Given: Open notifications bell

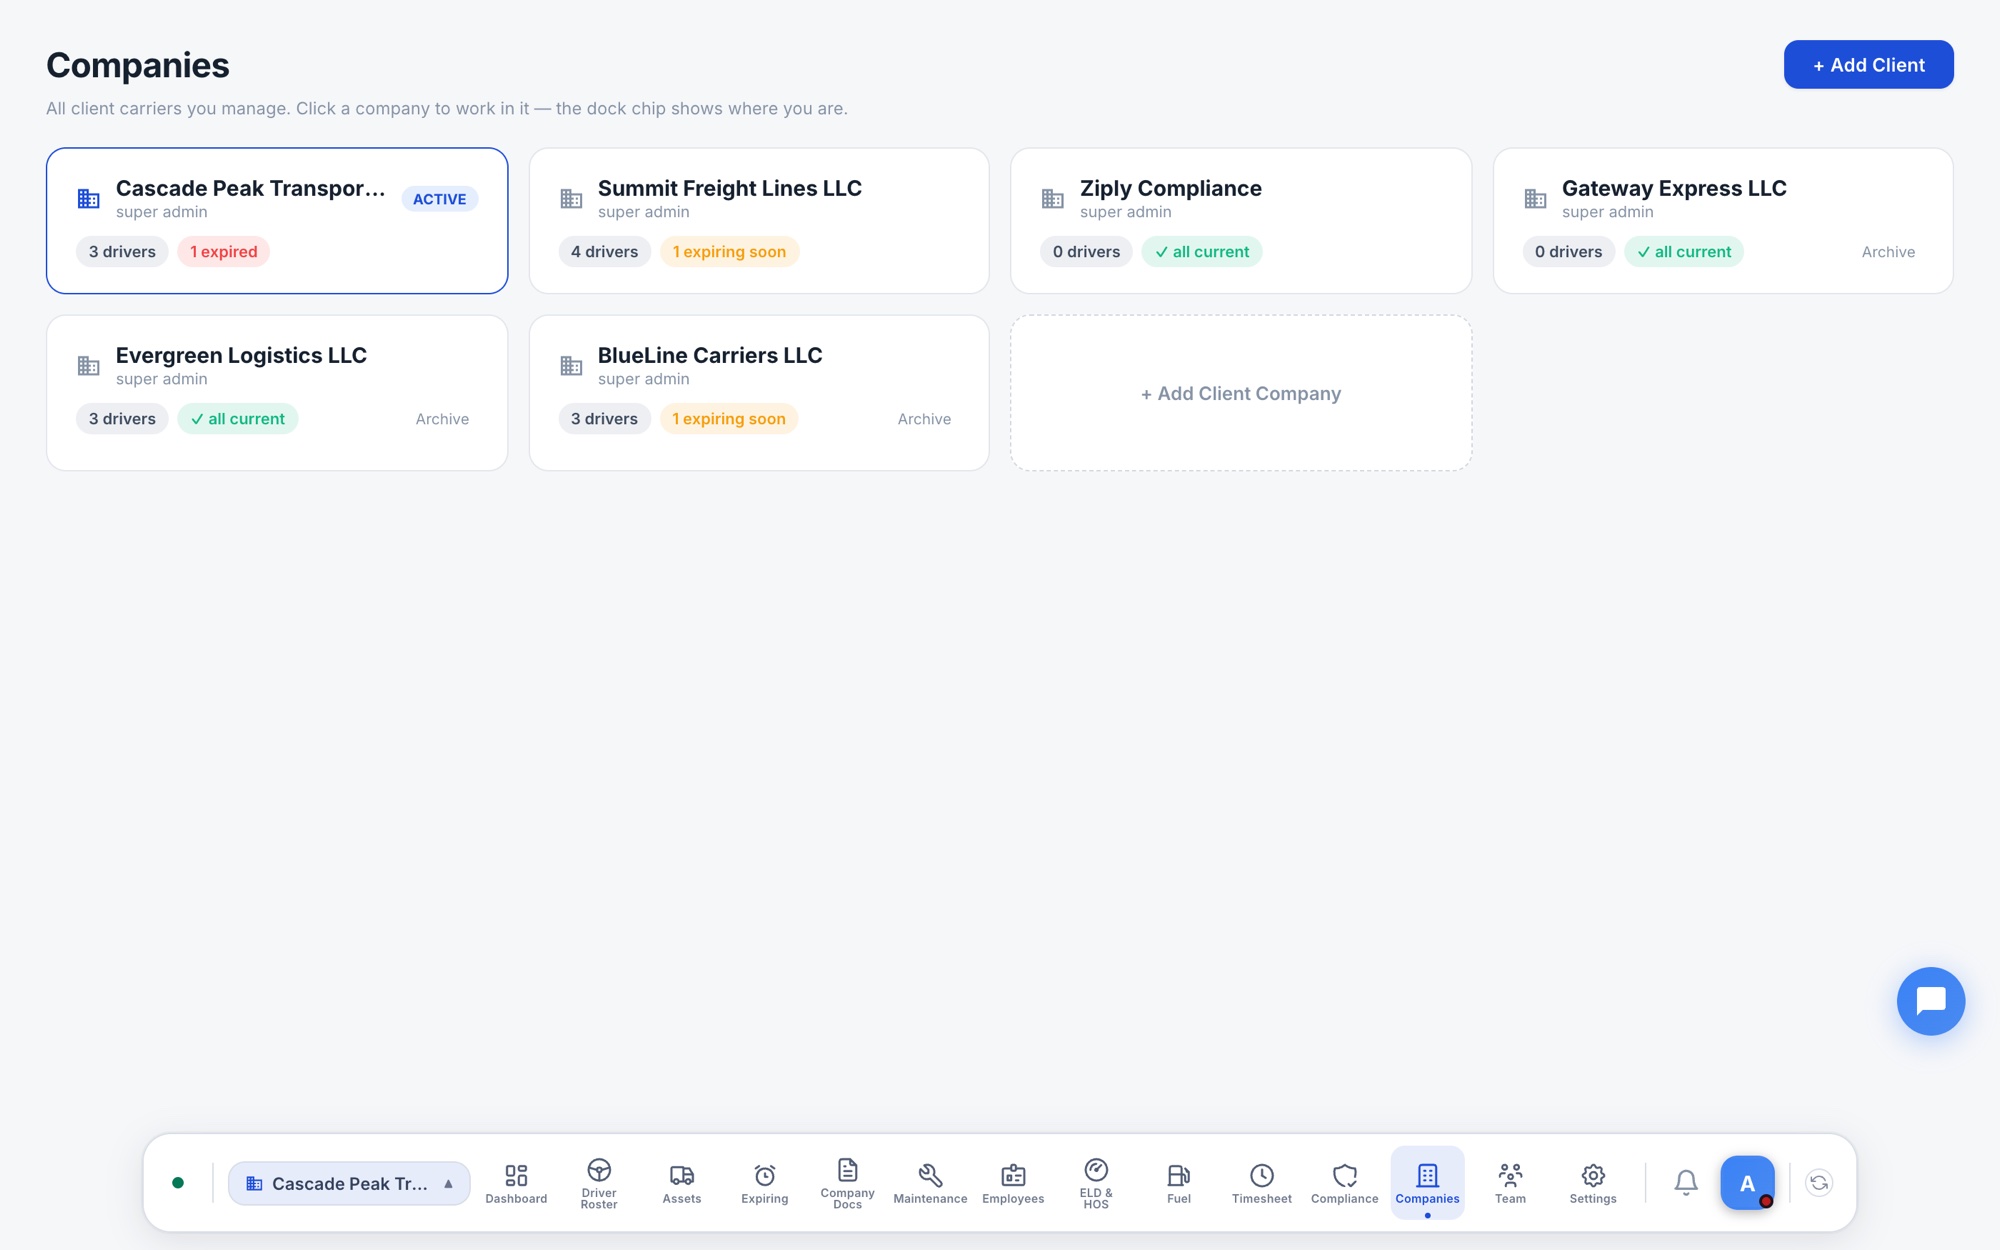Looking at the screenshot, I should 1686,1183.
